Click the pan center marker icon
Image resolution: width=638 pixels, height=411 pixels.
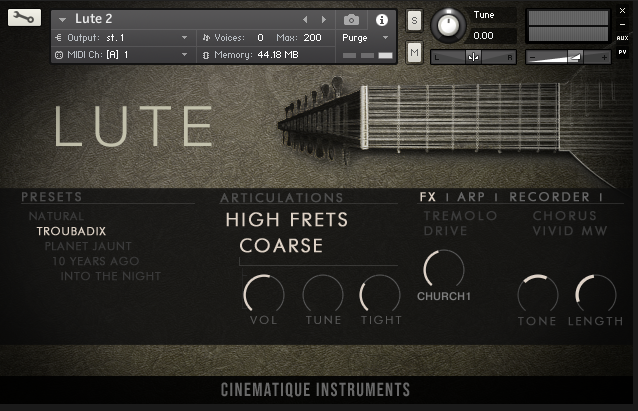[x=473, y=57]
